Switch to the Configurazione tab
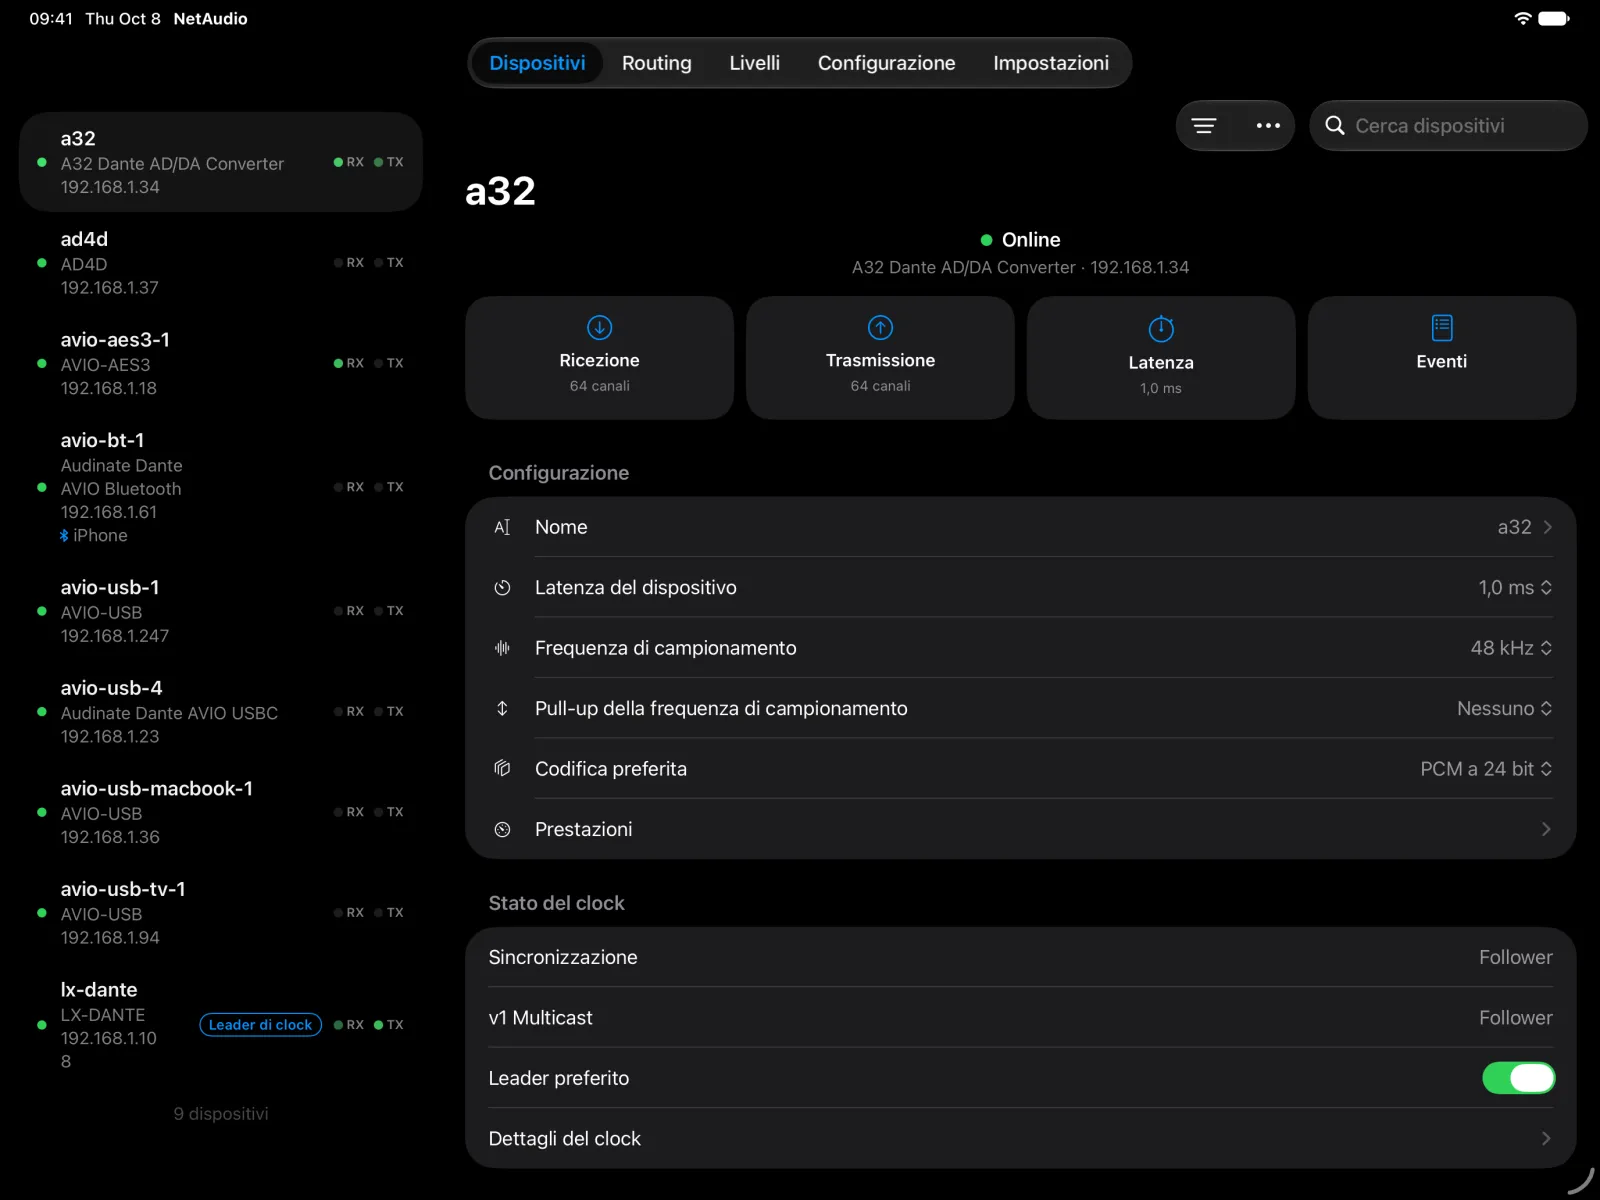 pyautogui.click(x=886, y=63)
